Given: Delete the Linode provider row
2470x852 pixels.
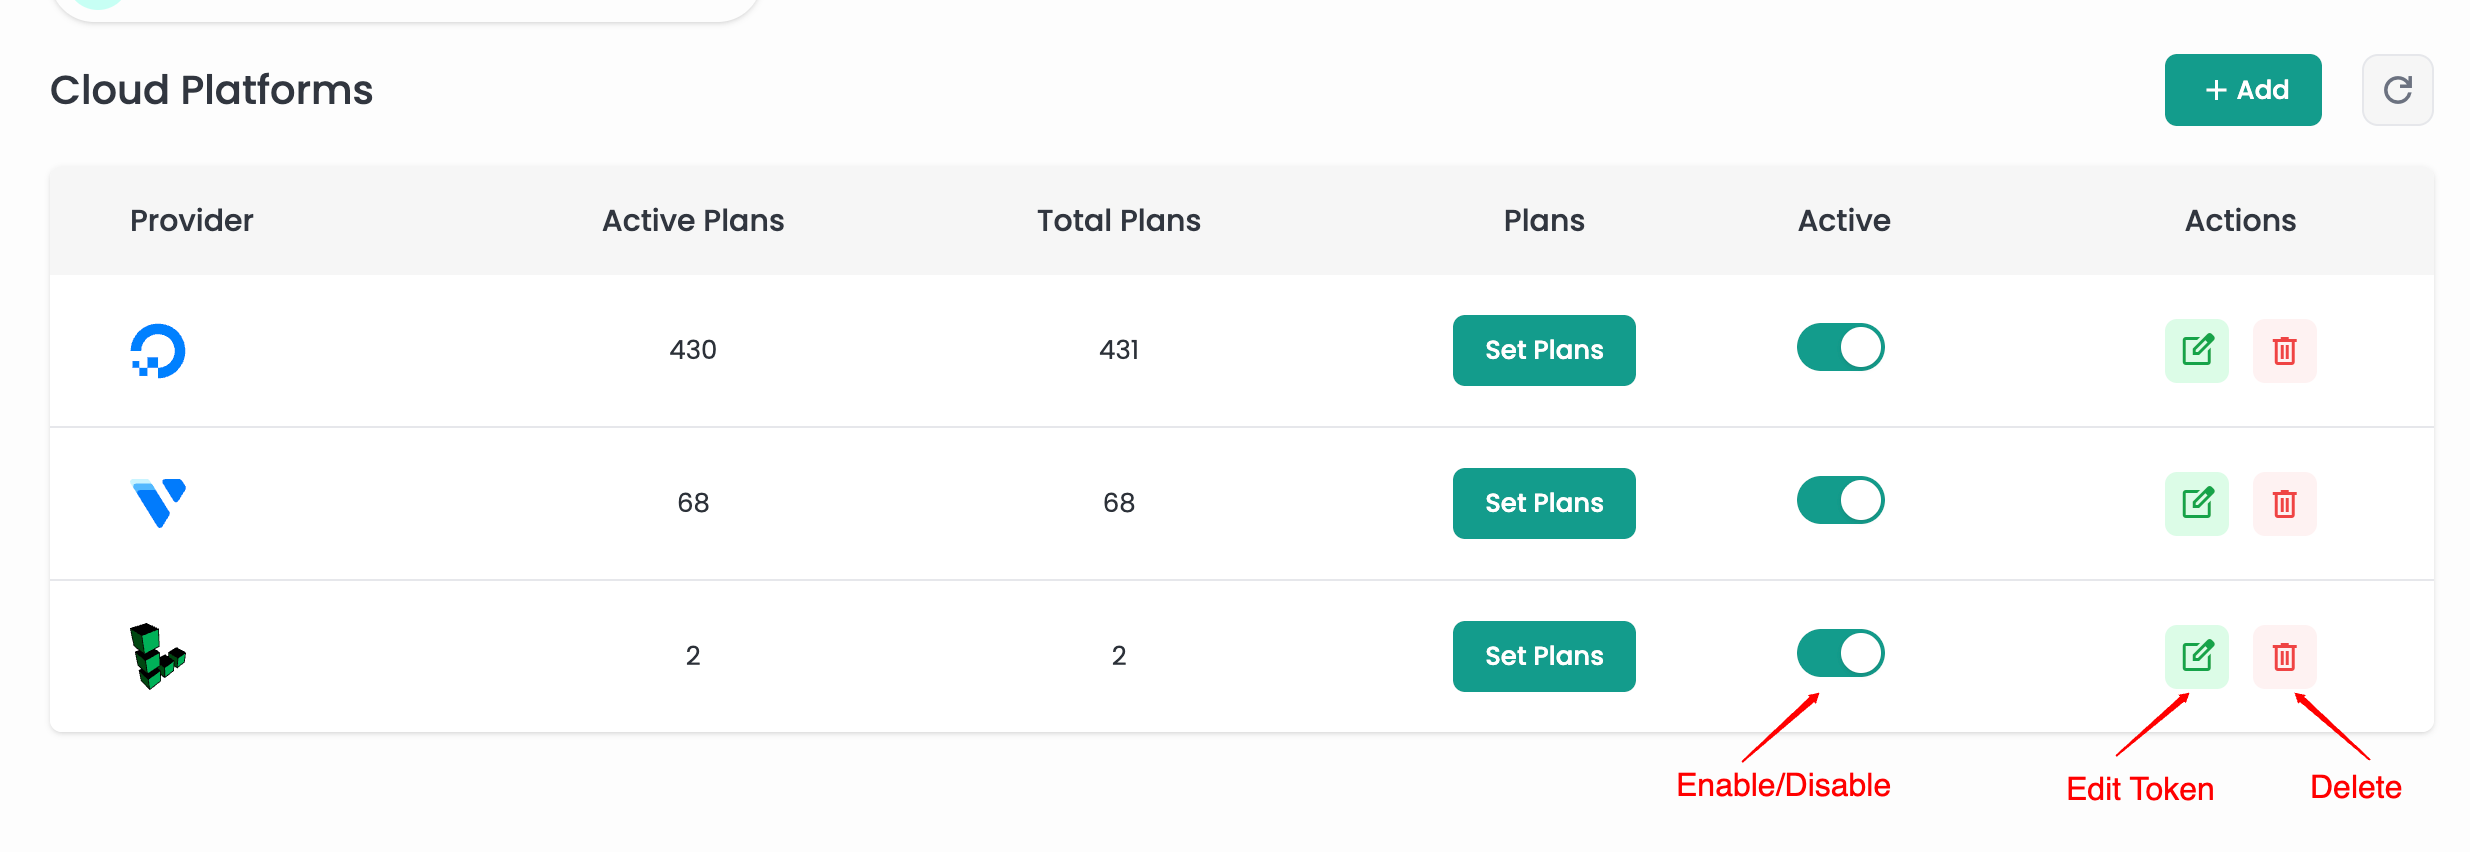Looking at the screenshot, I should click(x=2284, y=657).
